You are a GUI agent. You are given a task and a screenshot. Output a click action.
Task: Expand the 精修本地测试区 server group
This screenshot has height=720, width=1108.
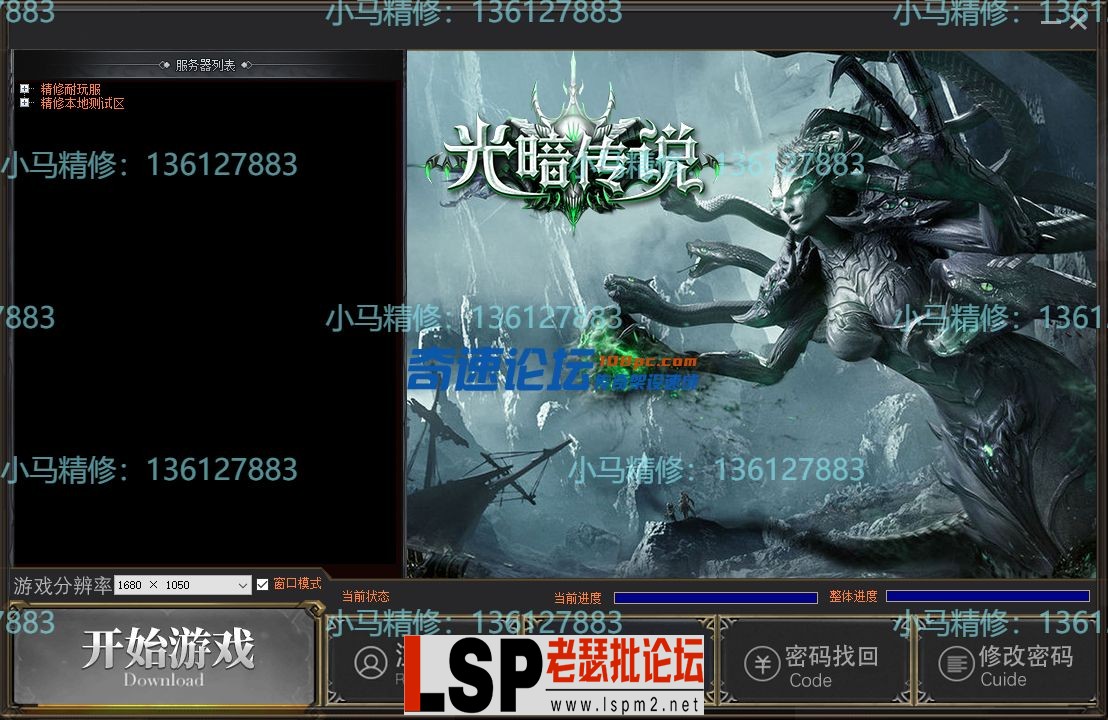point(25,103)
